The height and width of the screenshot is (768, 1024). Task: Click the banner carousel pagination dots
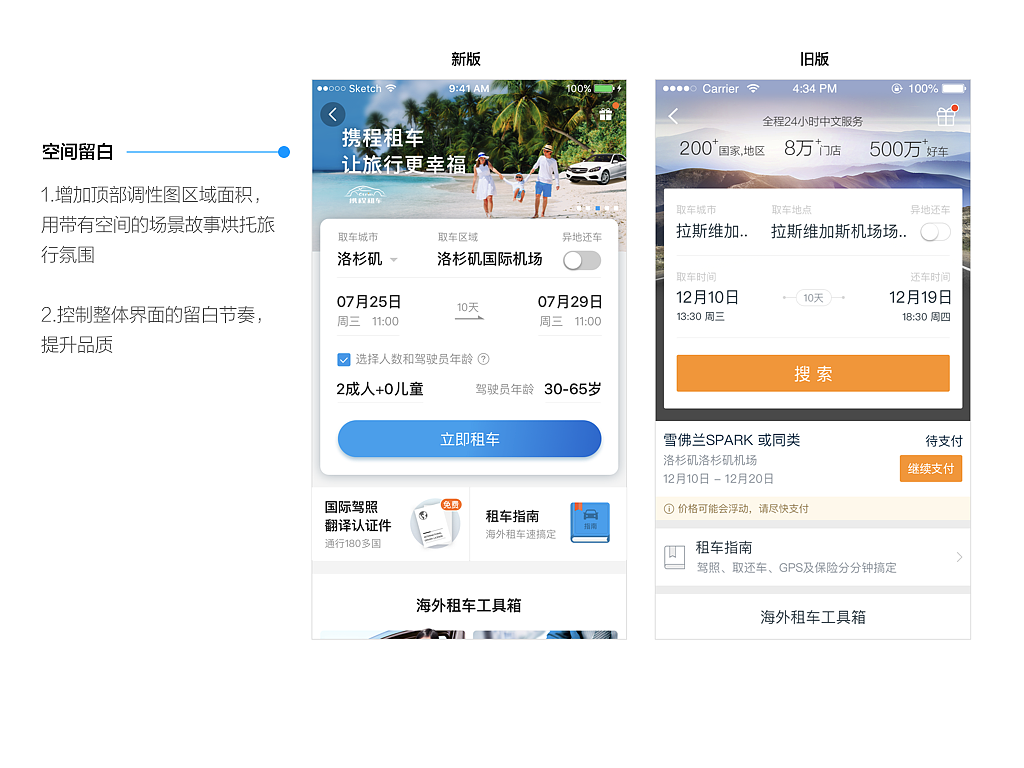coord(598,208)
